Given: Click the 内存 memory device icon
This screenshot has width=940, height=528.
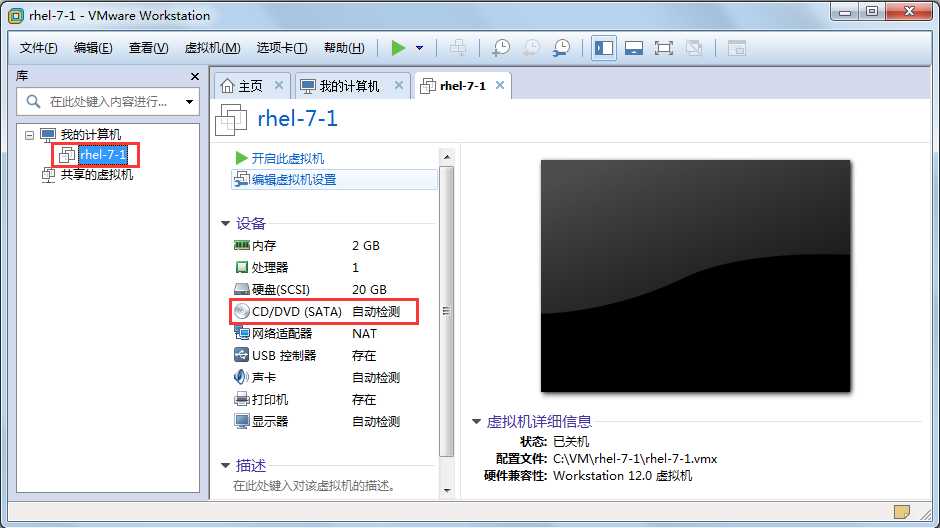Looking at the screenshot, I should coord(242,245).
